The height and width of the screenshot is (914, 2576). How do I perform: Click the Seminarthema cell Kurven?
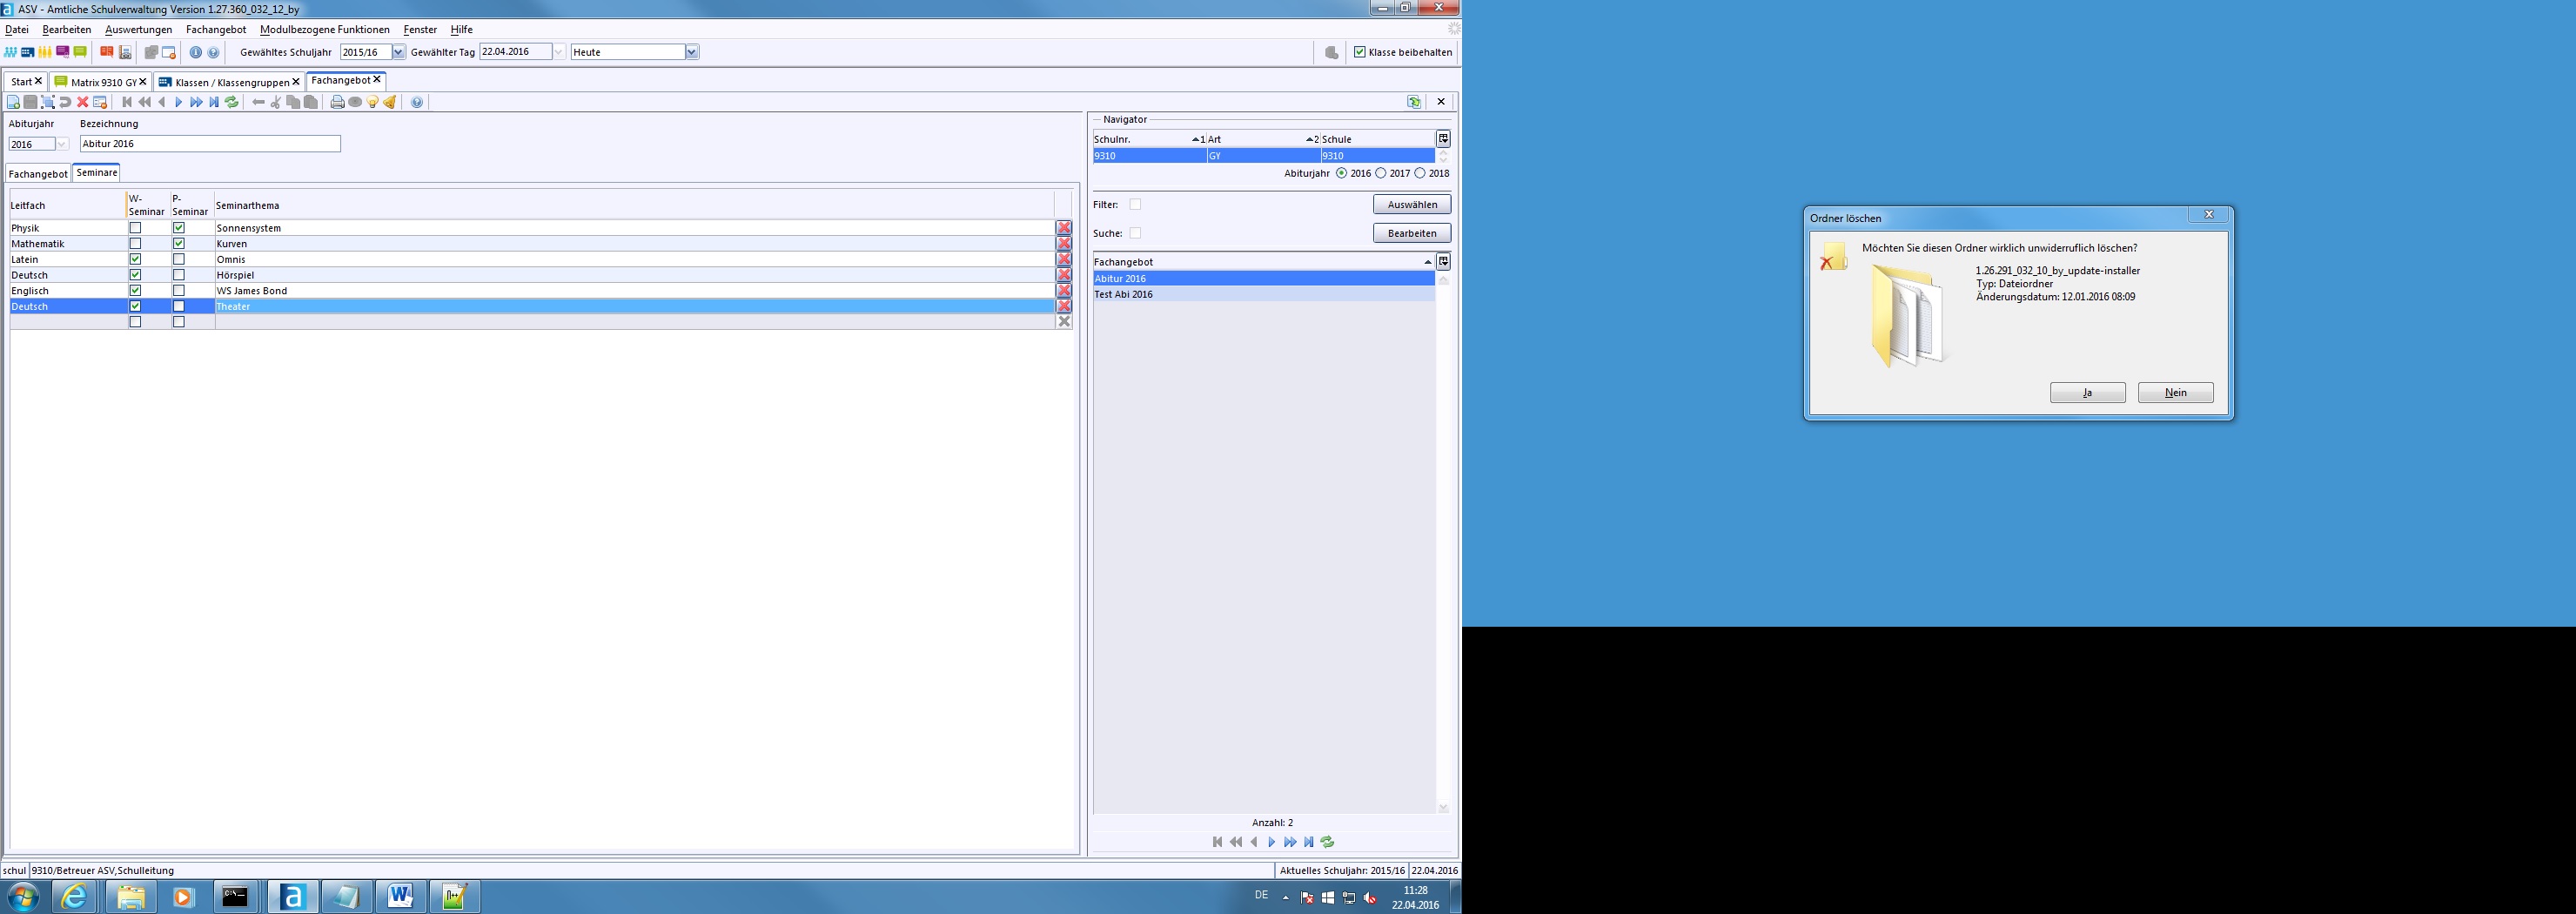[634, 243]
